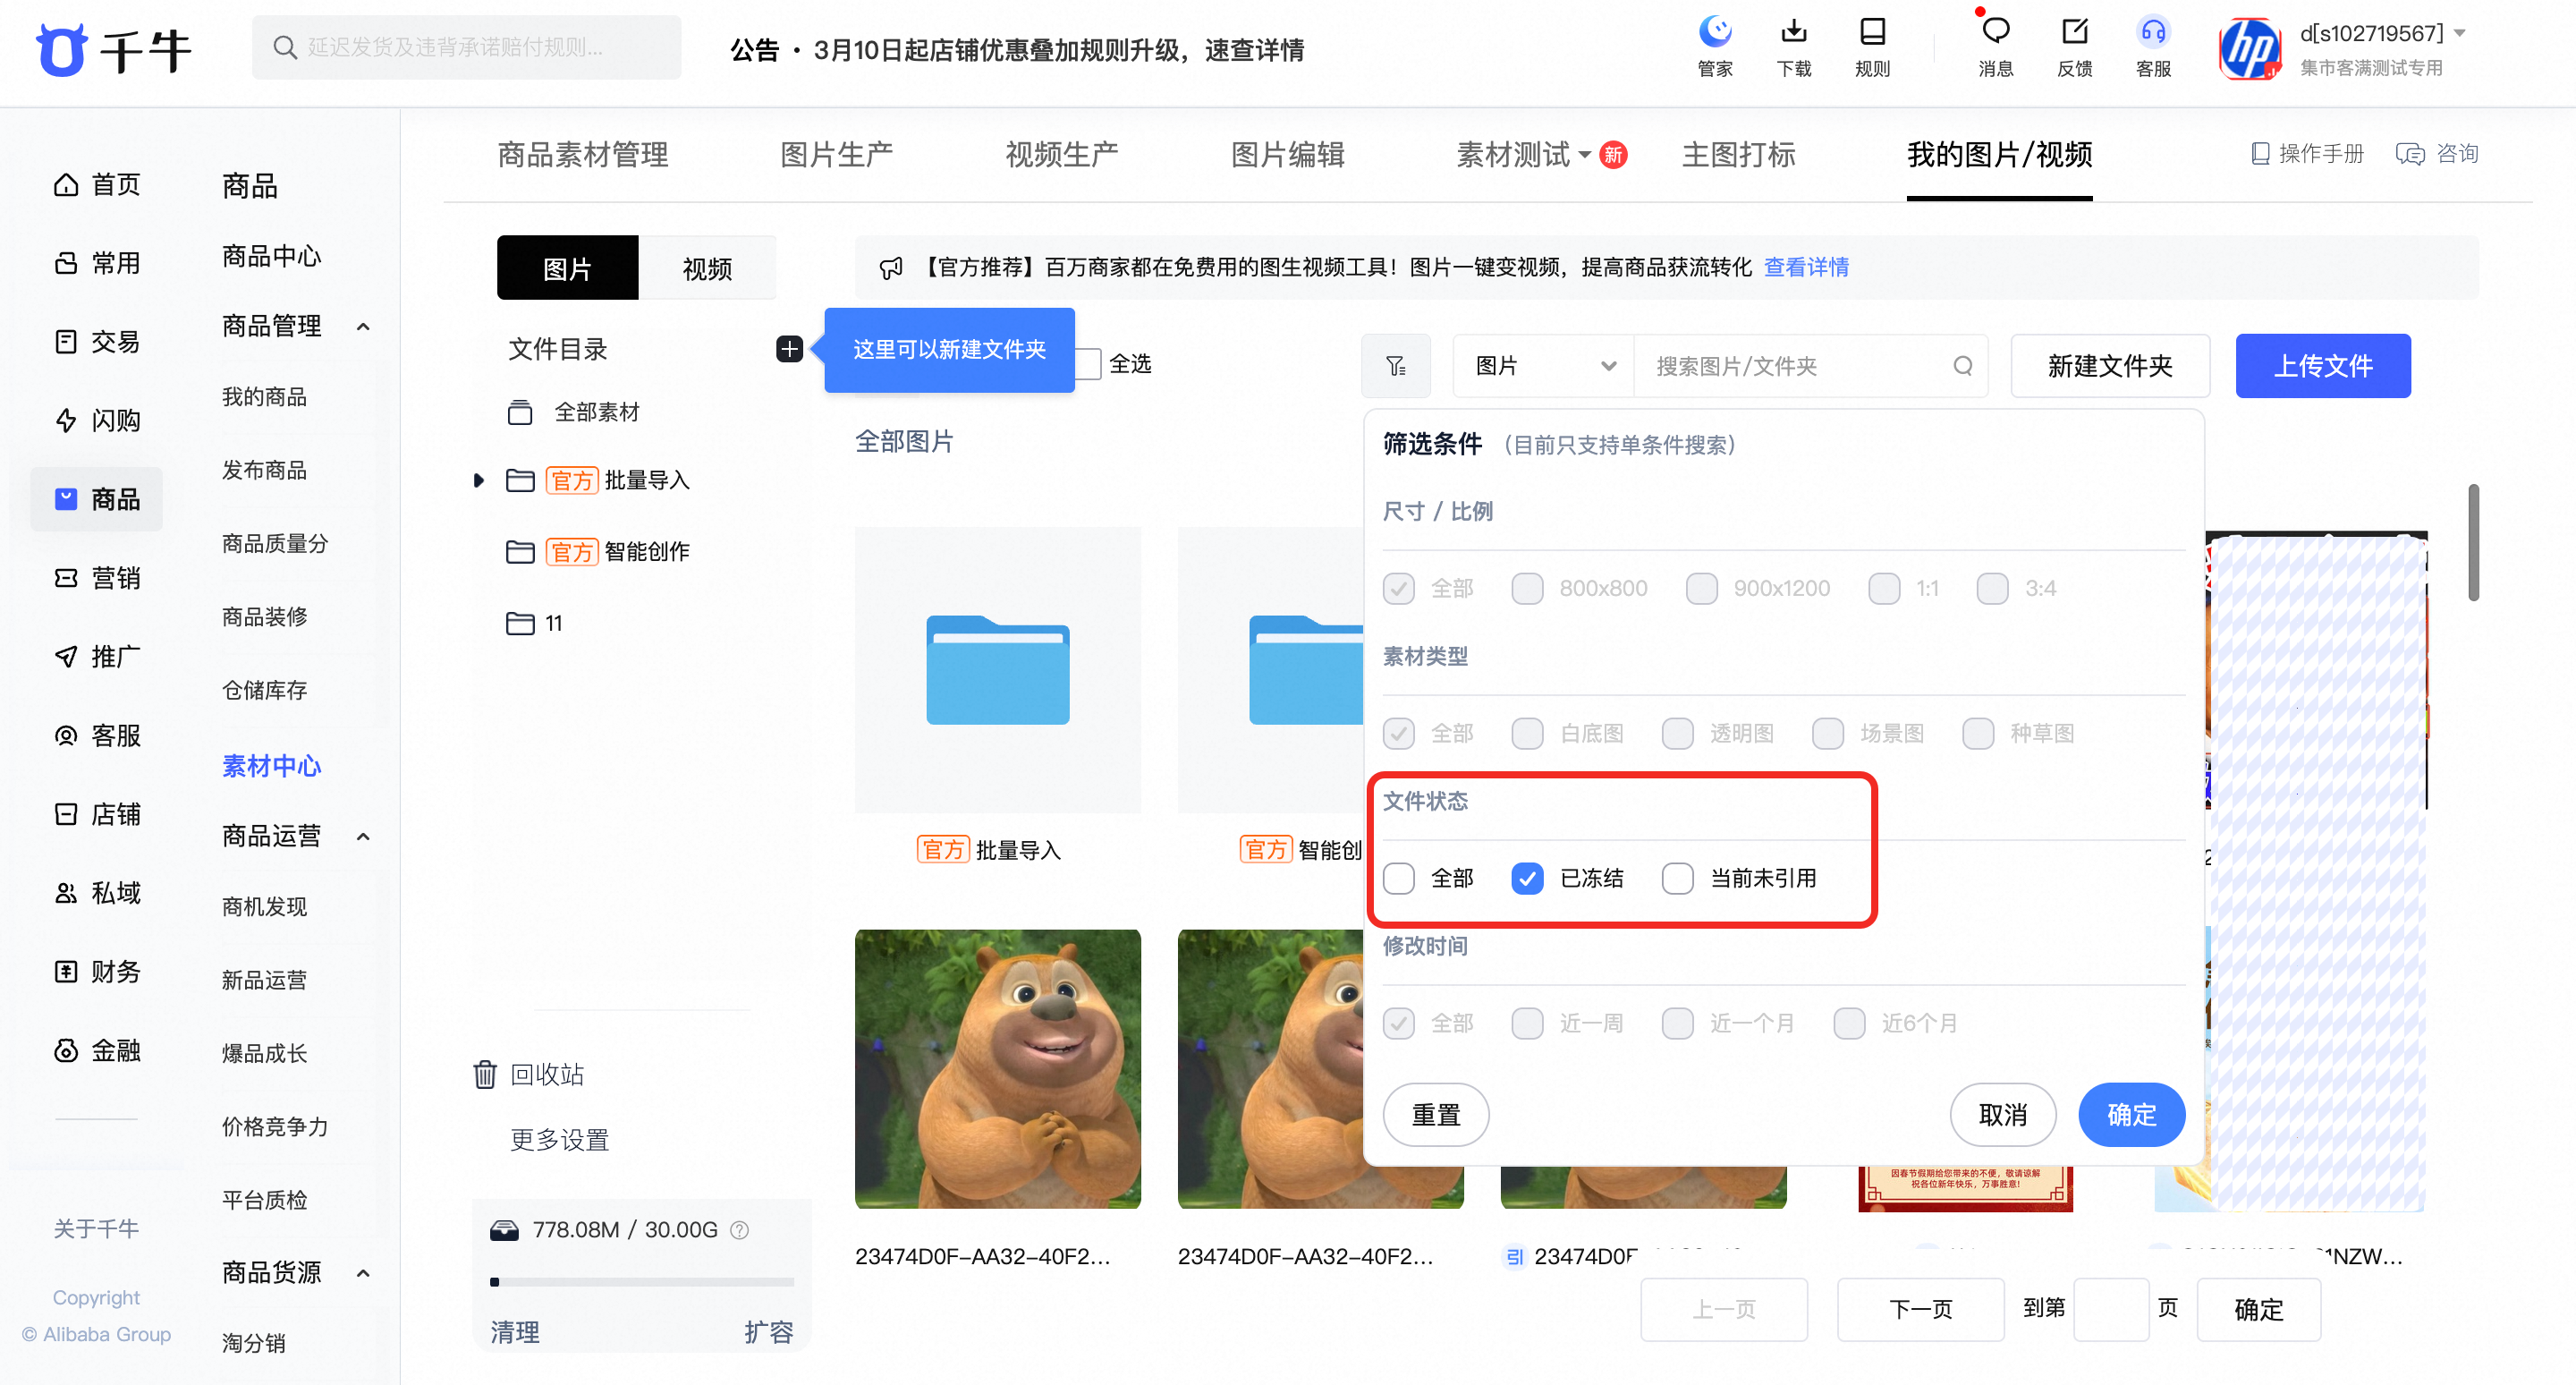The height and width of the screenshot is (1385, 2576).
Task: Open 常用 in the sidebar
Action: 96,263
